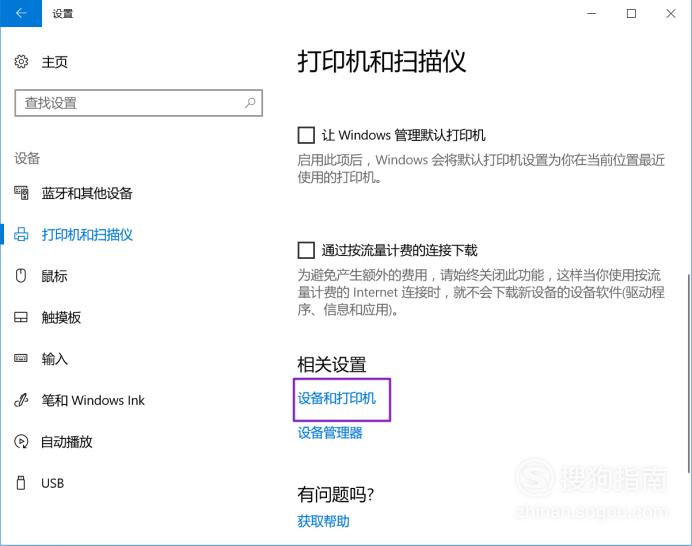Viewport: 692px width, 546px height.
Task: Click the touchpad icon in sidebar
Action: 21,317
